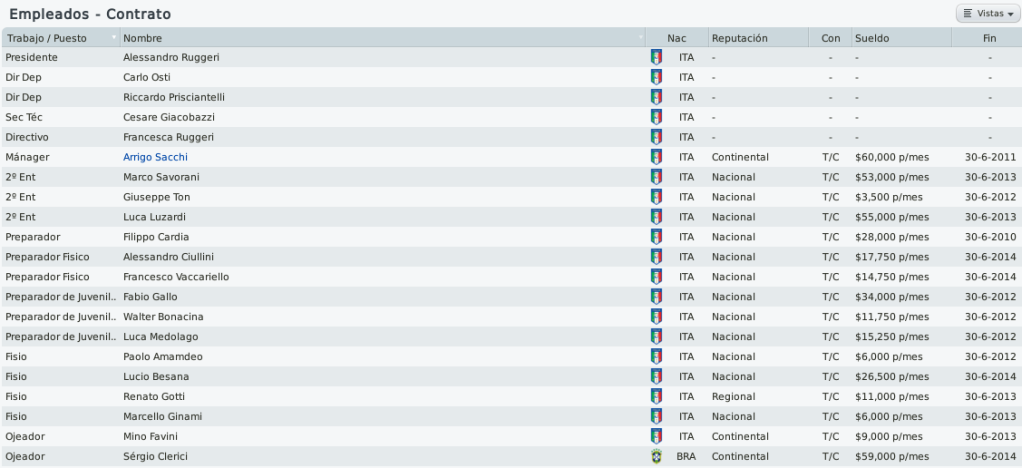Click Italy flag in Fabio Gallo's row

coord(656,297)
